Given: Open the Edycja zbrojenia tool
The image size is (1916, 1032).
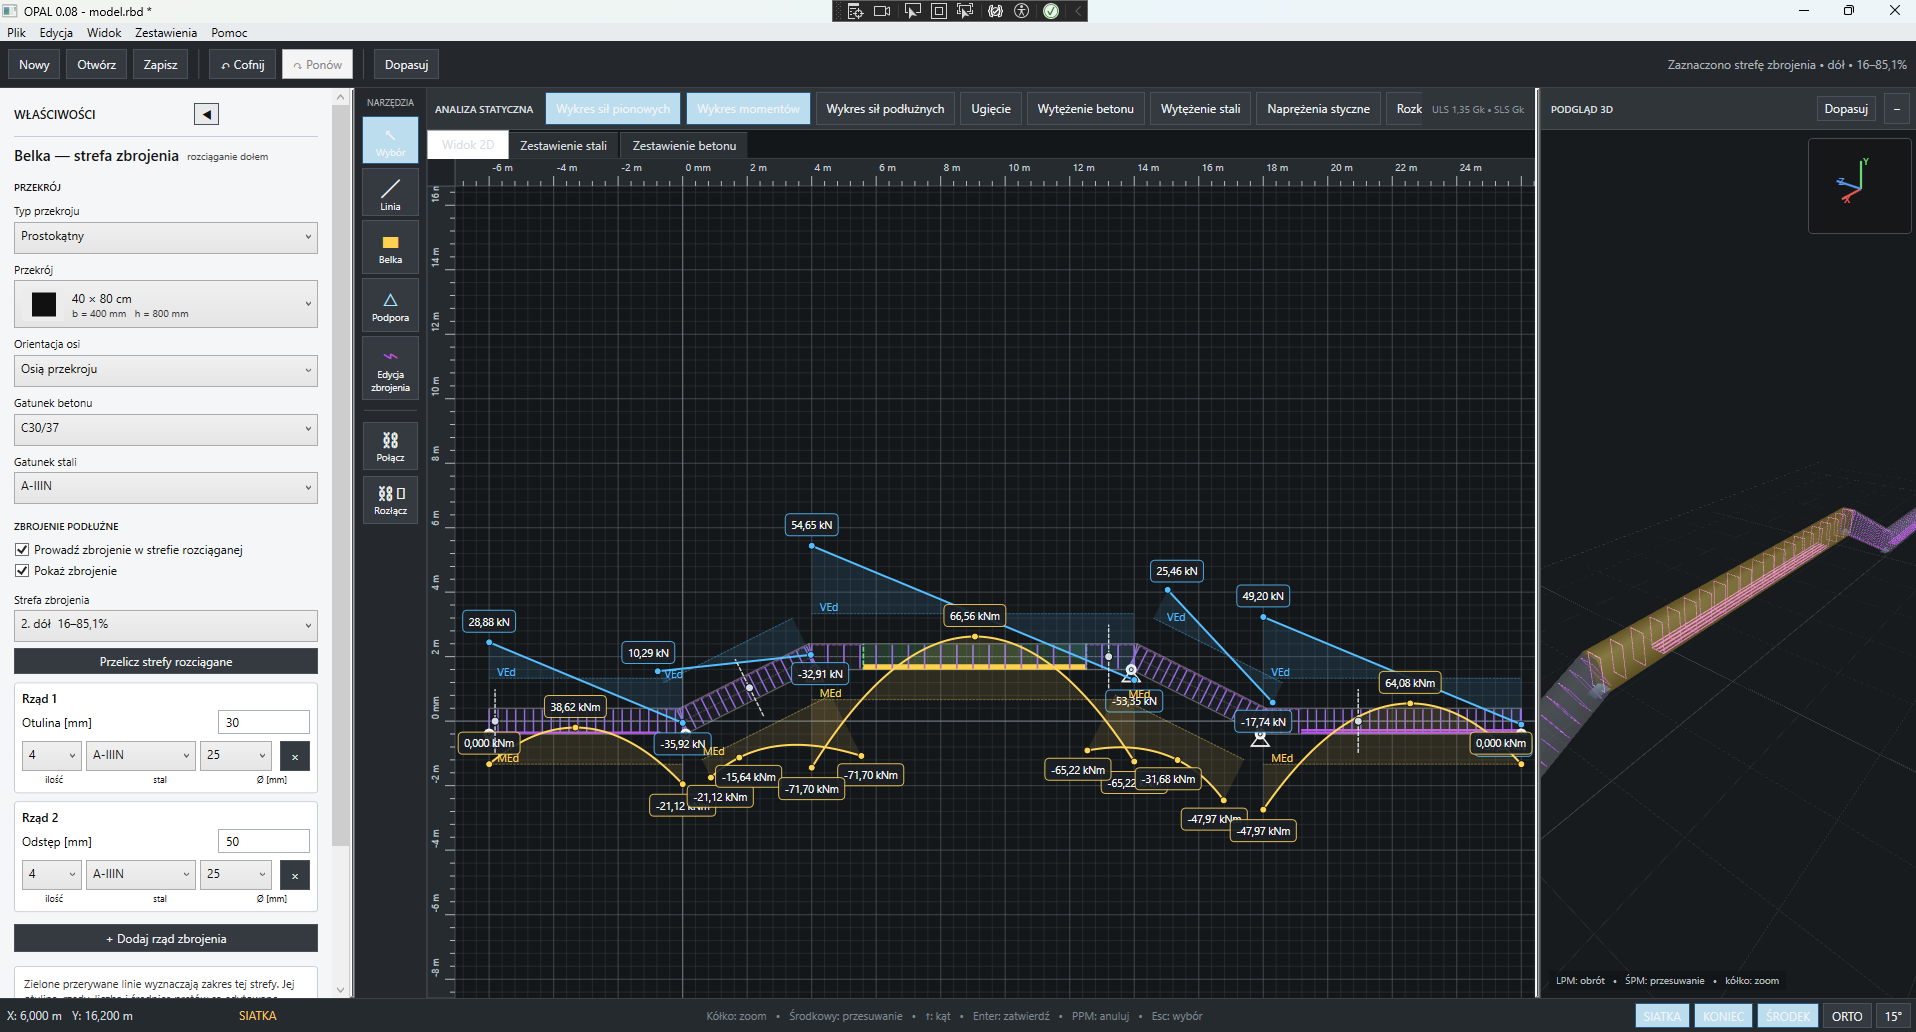Looking at the screenshot, I should [390, 370].
